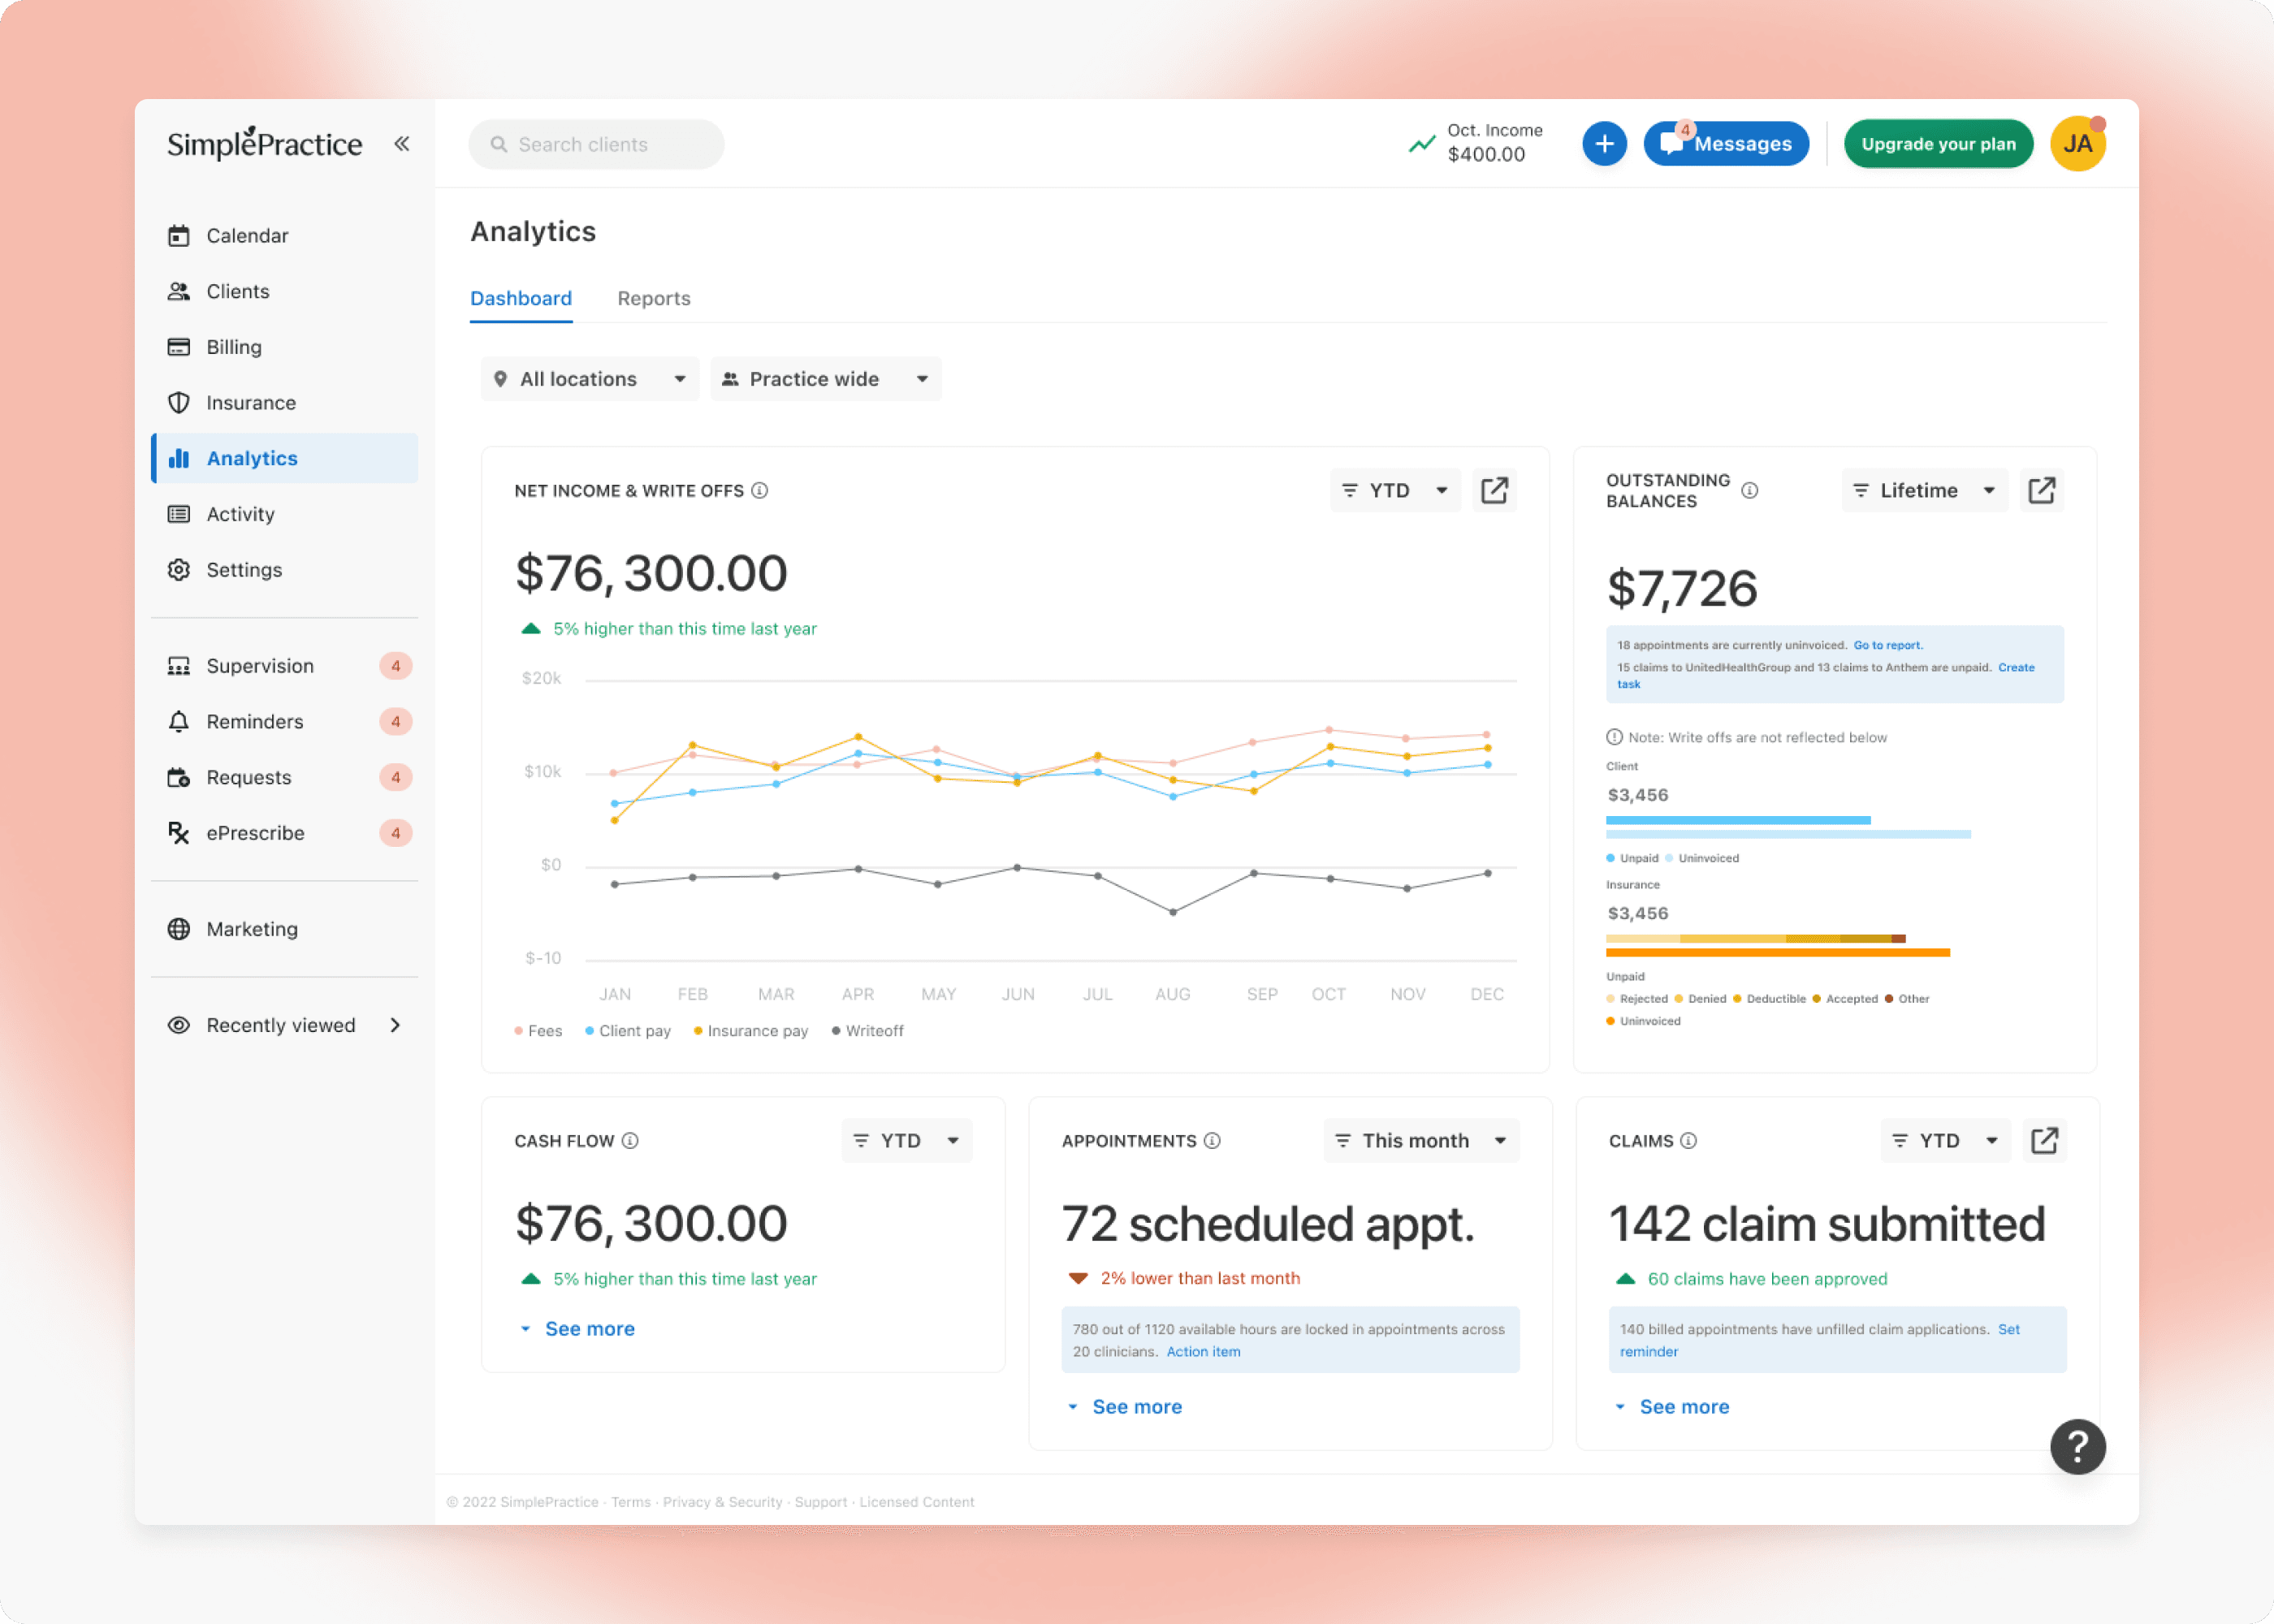2274x1624 pixels.
Task: Click the Search clients field
Action: coord(596,144)
